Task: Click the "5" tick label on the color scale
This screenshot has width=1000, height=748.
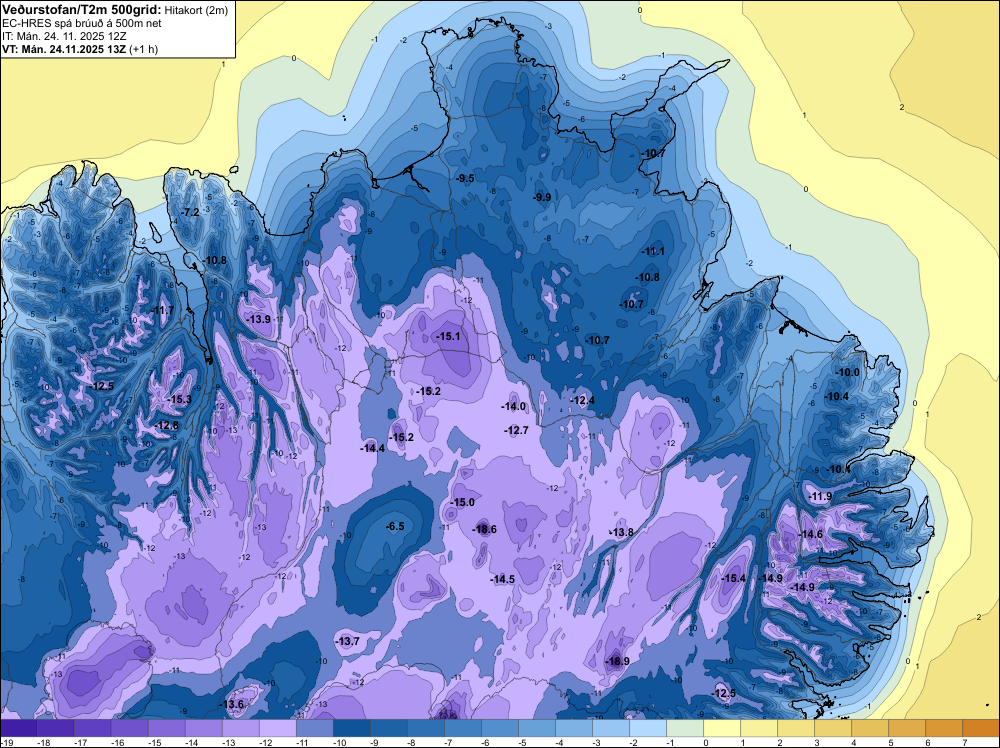Action: pyautogui.click(x=891, y=742)
